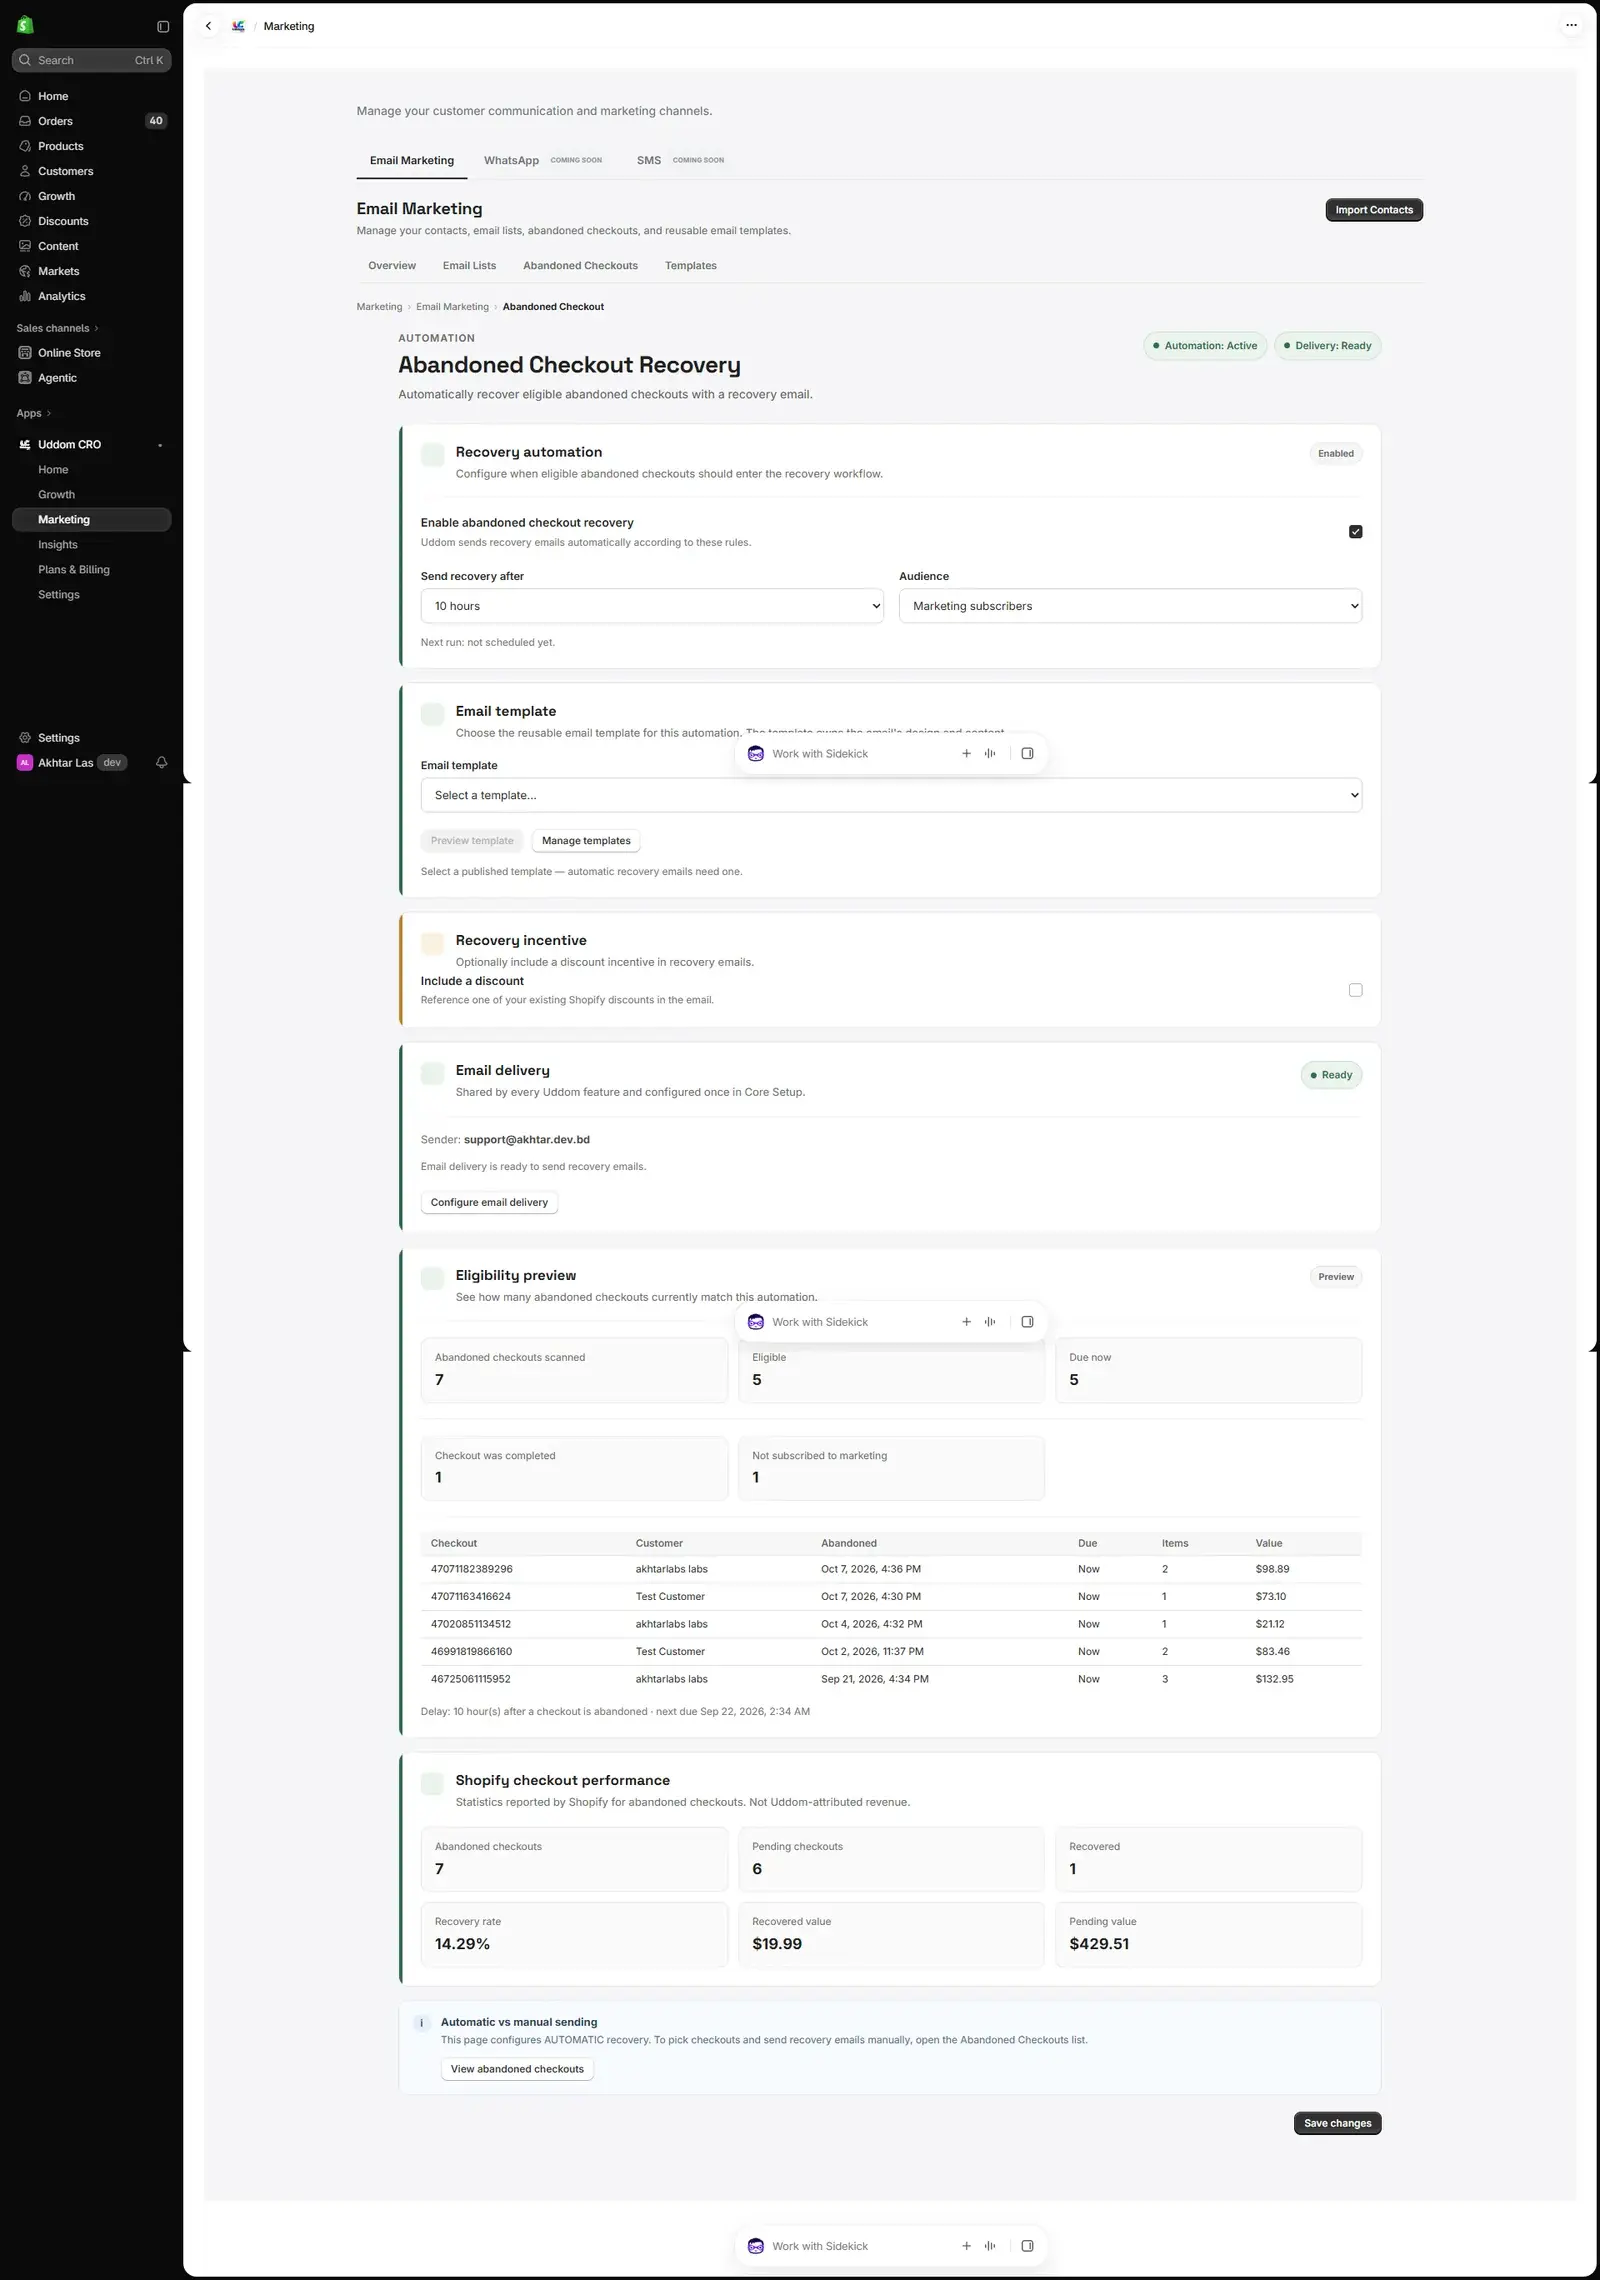The height and width of the screenshot is (2280, 1600).
Task: Go back using the header arrow icon
Action: tap(208, 26)
